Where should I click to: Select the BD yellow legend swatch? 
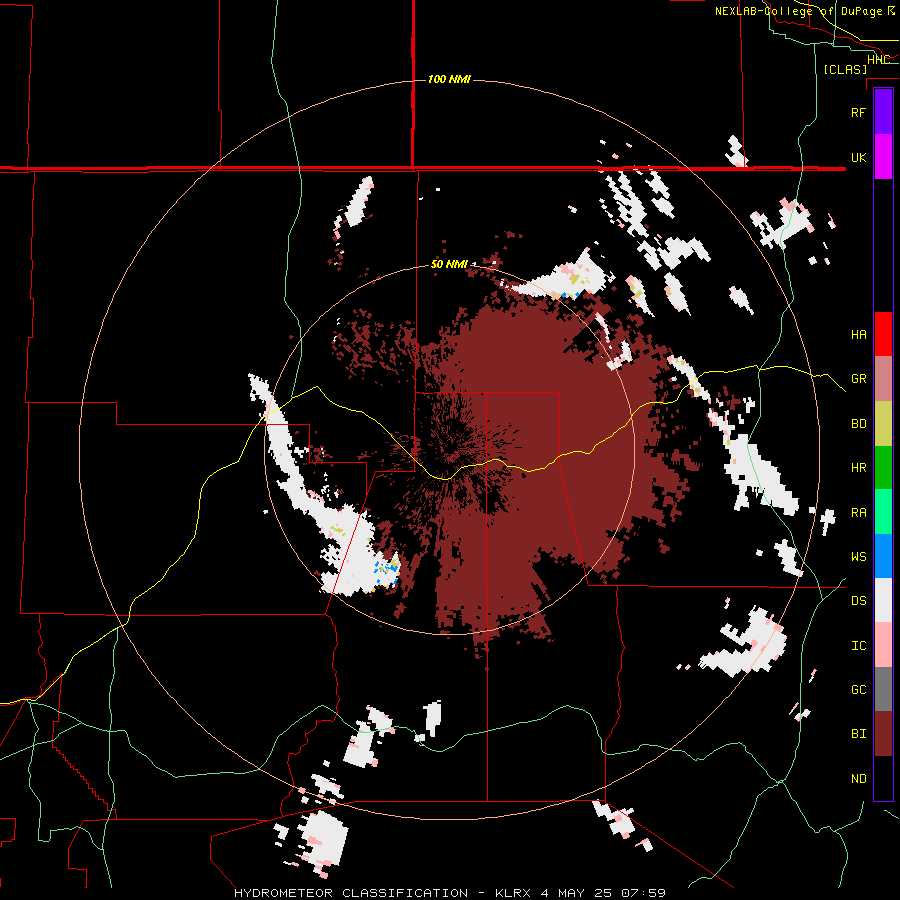click(x=883, y=424)
